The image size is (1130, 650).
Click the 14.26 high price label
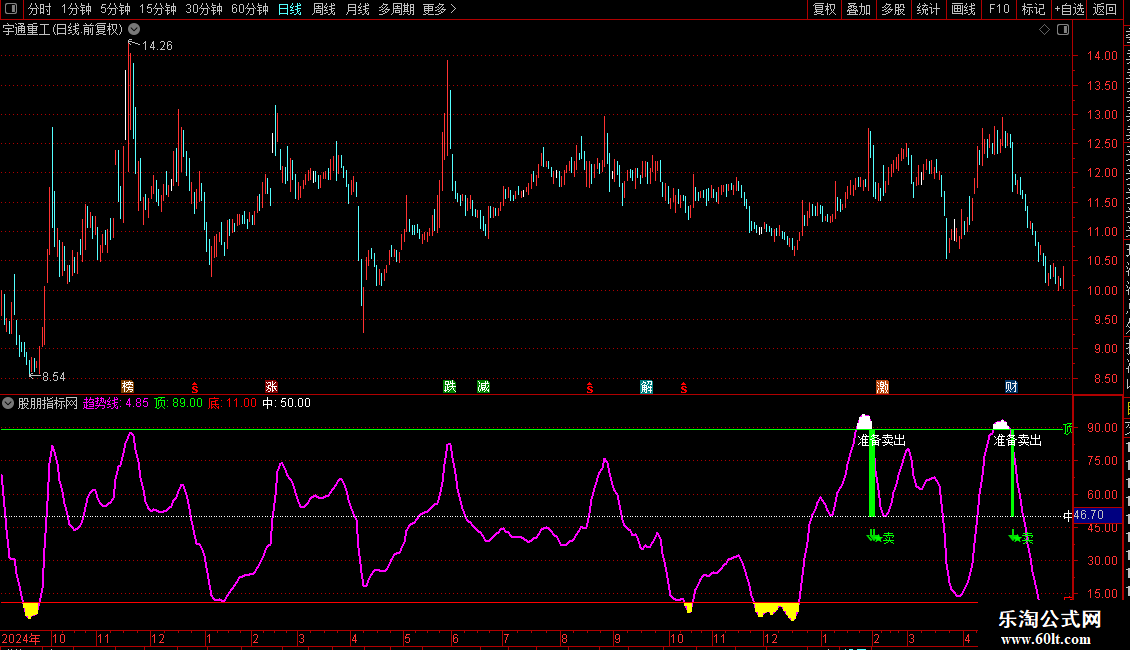click(157, 46)
